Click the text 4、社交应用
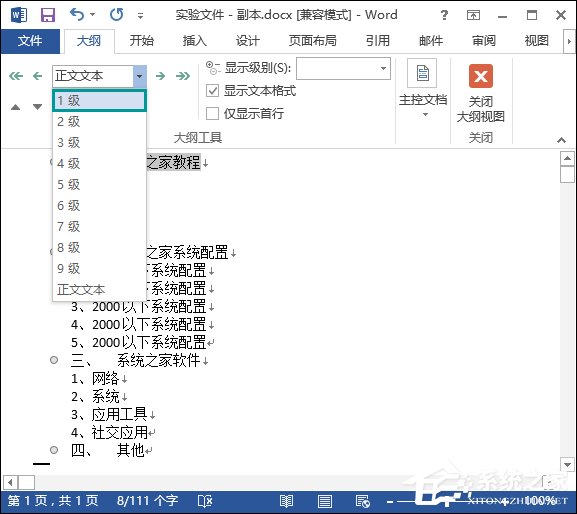Screen dimensions: 577x514 click(x=109, y=432)
